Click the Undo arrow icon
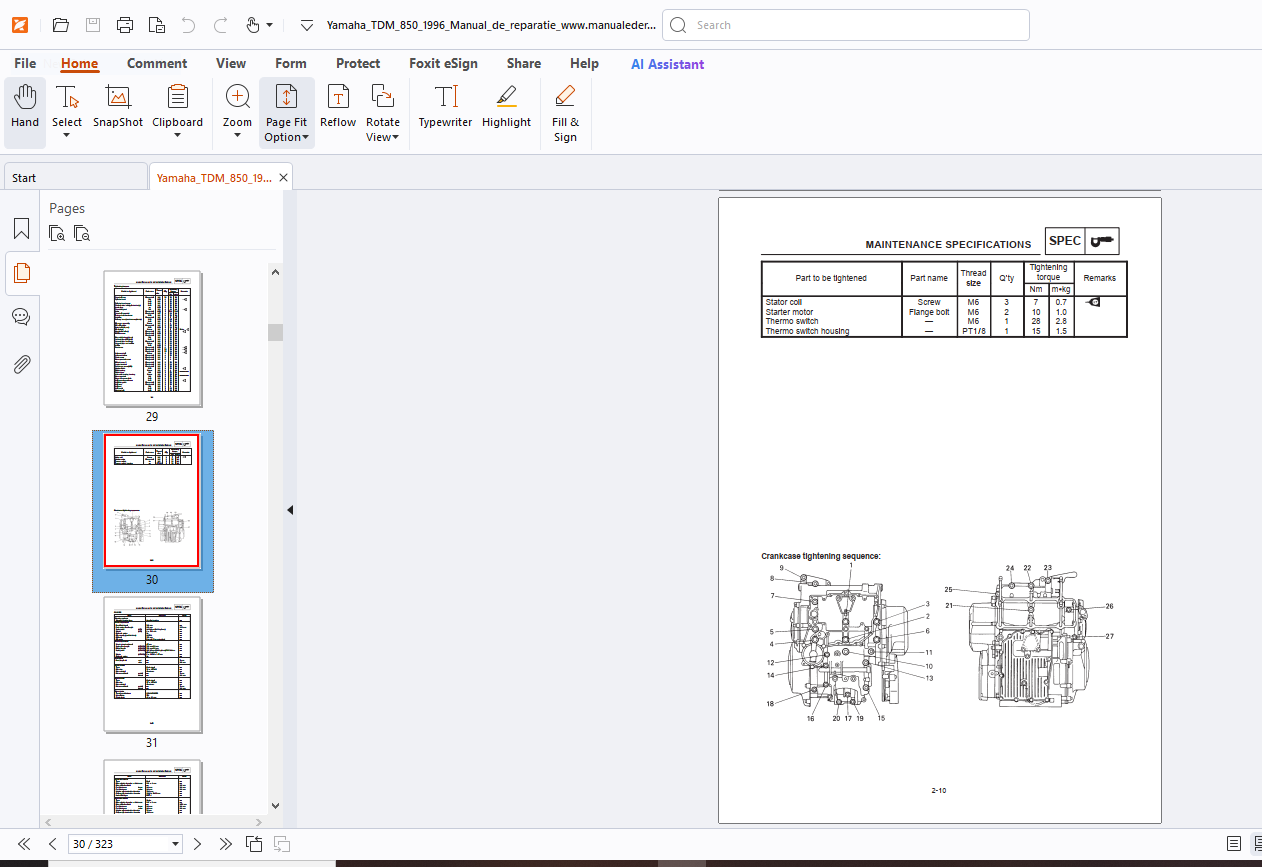The height and width of the screenshot is (867, 1262). pyautogui.click(x=188, y=25)
